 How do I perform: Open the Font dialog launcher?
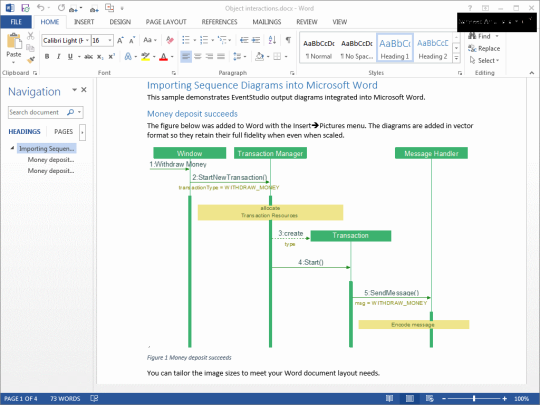point(174,73)
